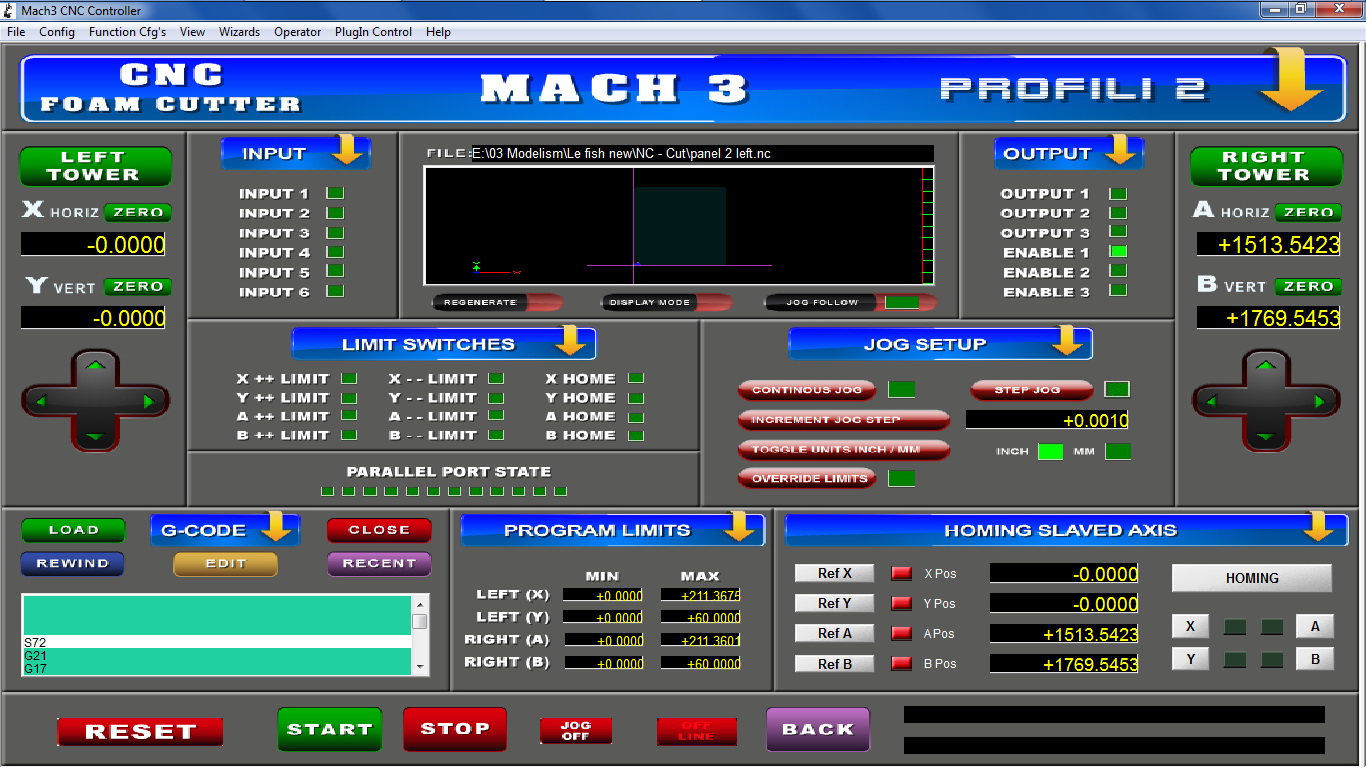The image size is (1366, 768).
Task: Open the Config menu
Action: point(57,32)
